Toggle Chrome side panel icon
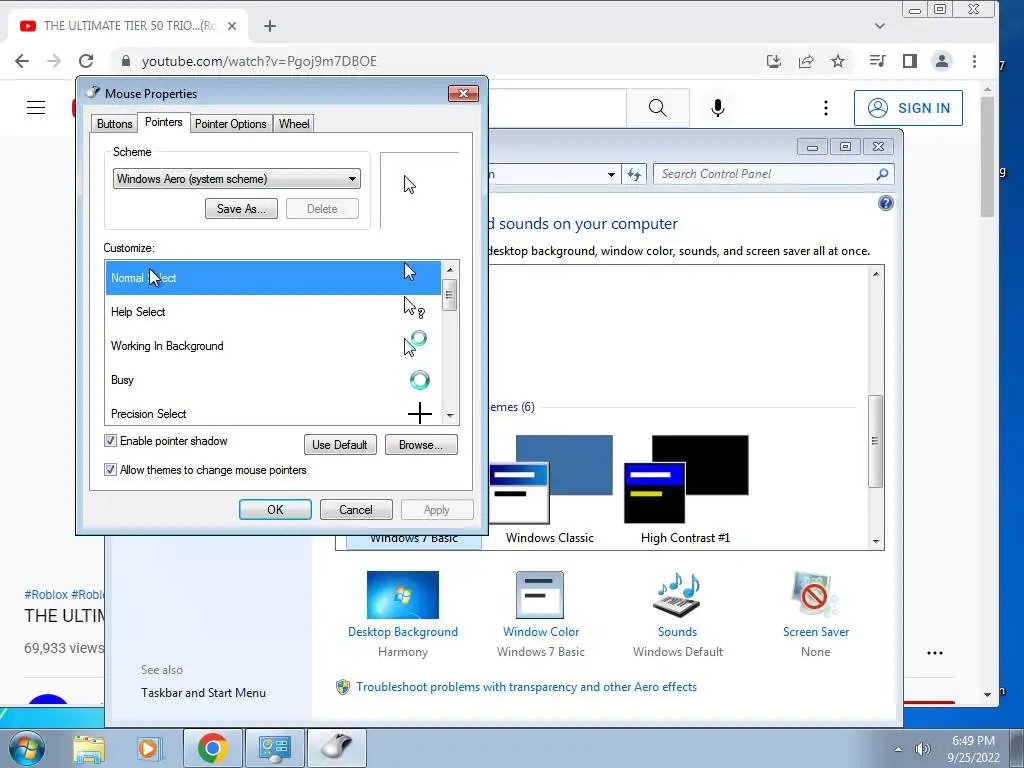Image resolution: width=1024 pixels, height=768 pixels. 910,61
